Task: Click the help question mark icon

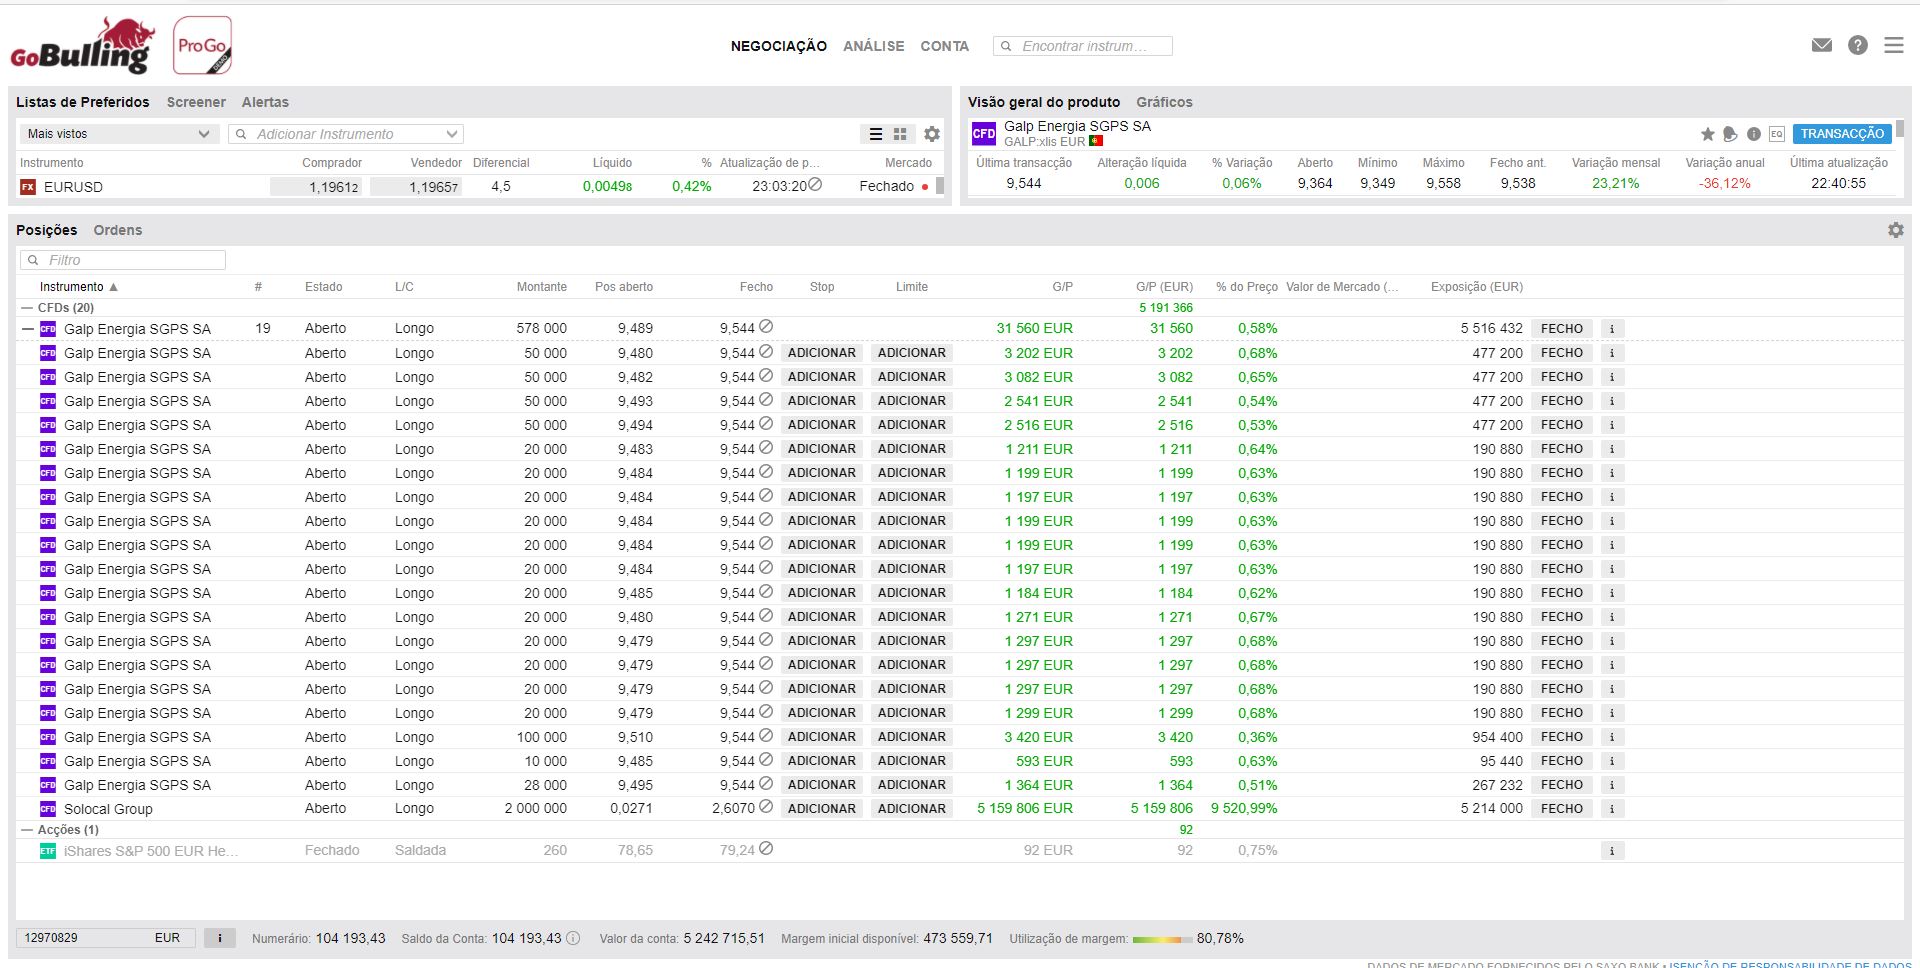Action: tap(1857, 45)
